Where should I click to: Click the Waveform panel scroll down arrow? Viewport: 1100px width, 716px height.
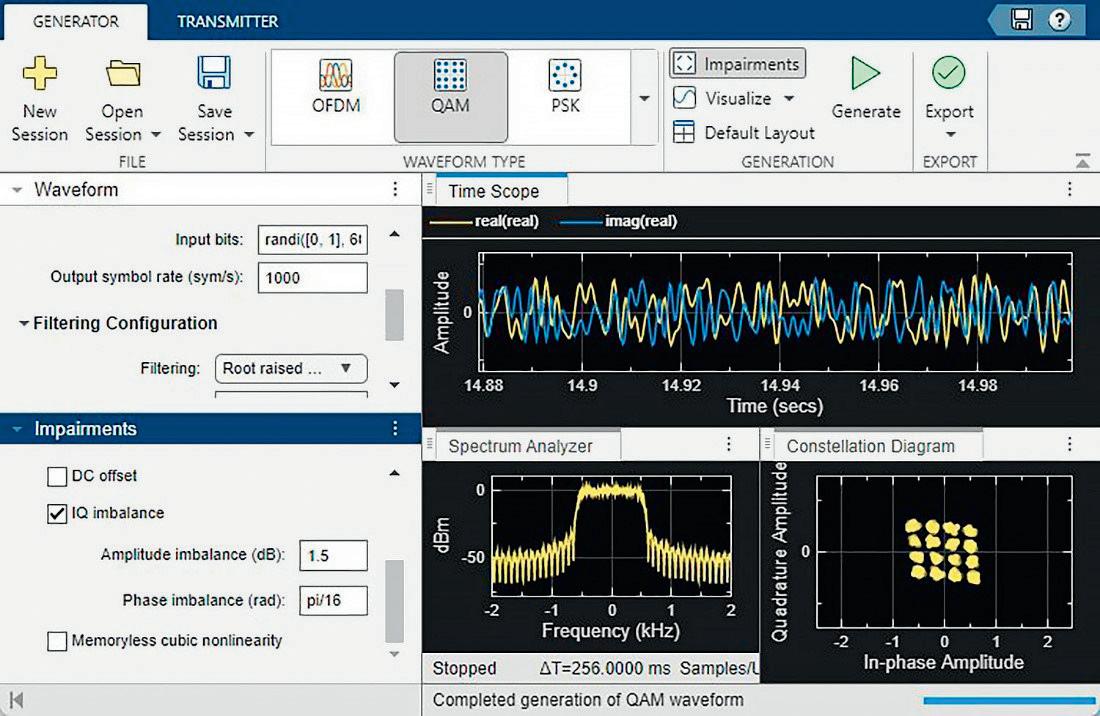tap(395, 384)
